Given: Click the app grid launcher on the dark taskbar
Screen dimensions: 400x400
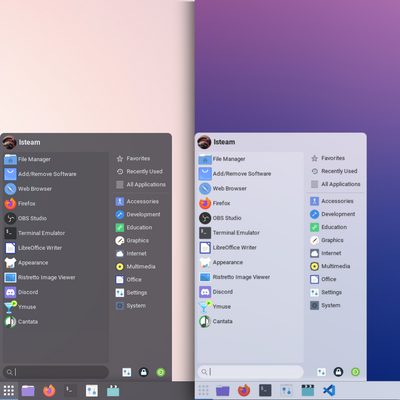Looking at the screenshot, I should (x=9, y=390).
